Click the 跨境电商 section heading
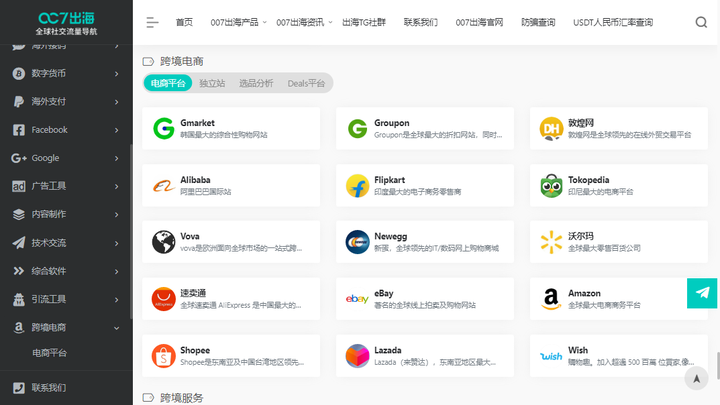Viewport: 720px width, 405px height. pyautogui.click(x=181, y=61)
